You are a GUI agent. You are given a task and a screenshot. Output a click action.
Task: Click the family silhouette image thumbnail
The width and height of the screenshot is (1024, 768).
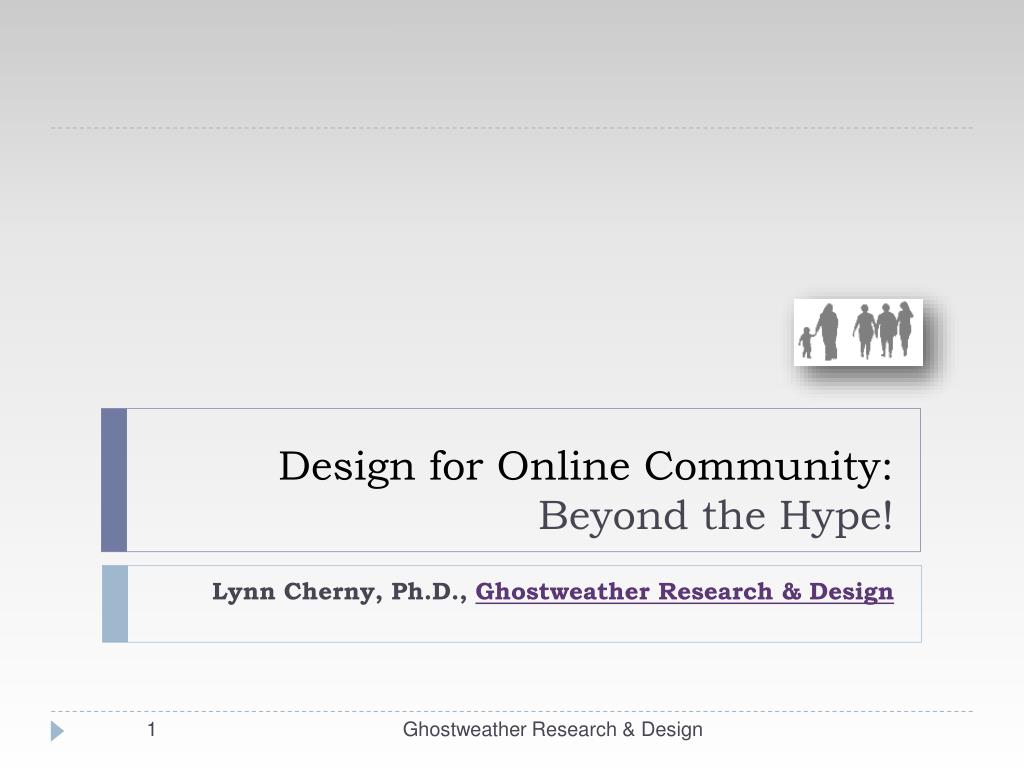(x=858, y=332)
